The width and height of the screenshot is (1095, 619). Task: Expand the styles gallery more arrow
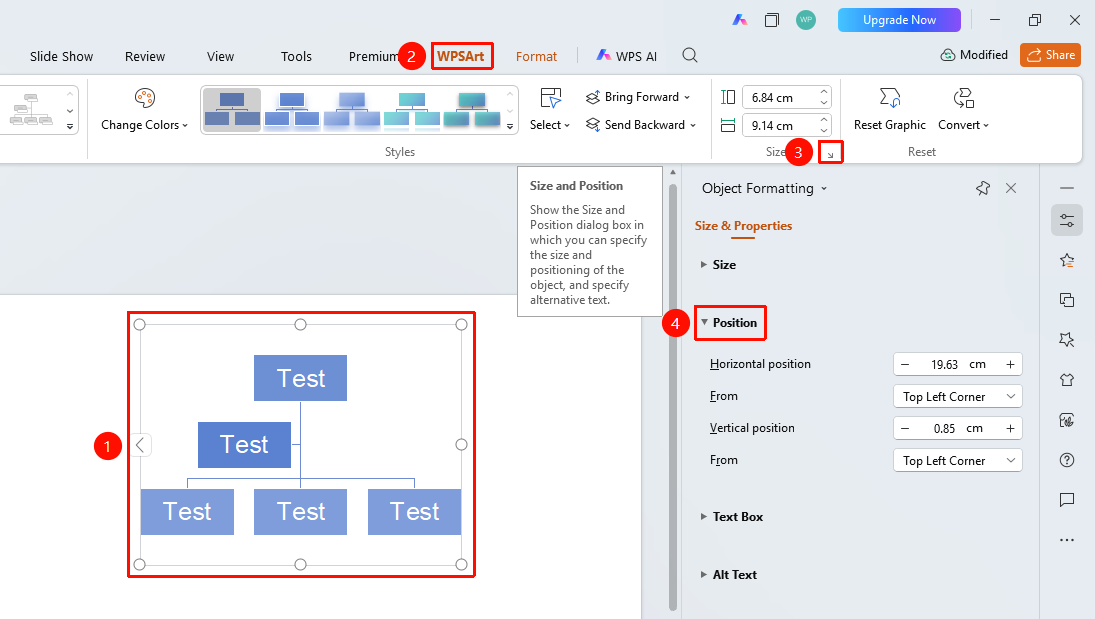(x=510, y=126)
